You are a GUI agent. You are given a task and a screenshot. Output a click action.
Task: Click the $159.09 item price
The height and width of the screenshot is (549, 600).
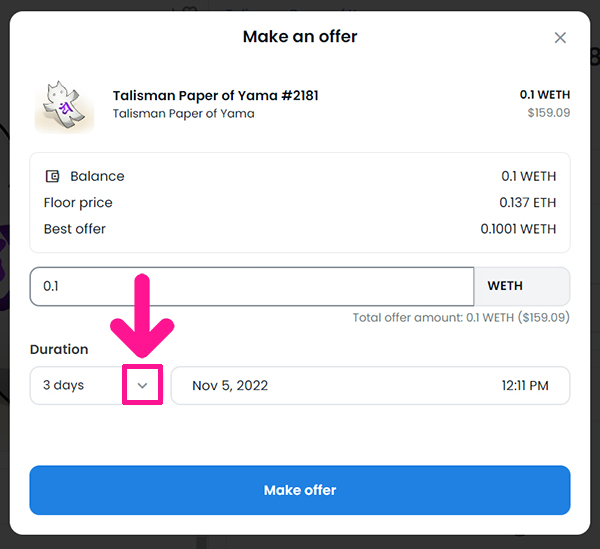coord(549,112)
